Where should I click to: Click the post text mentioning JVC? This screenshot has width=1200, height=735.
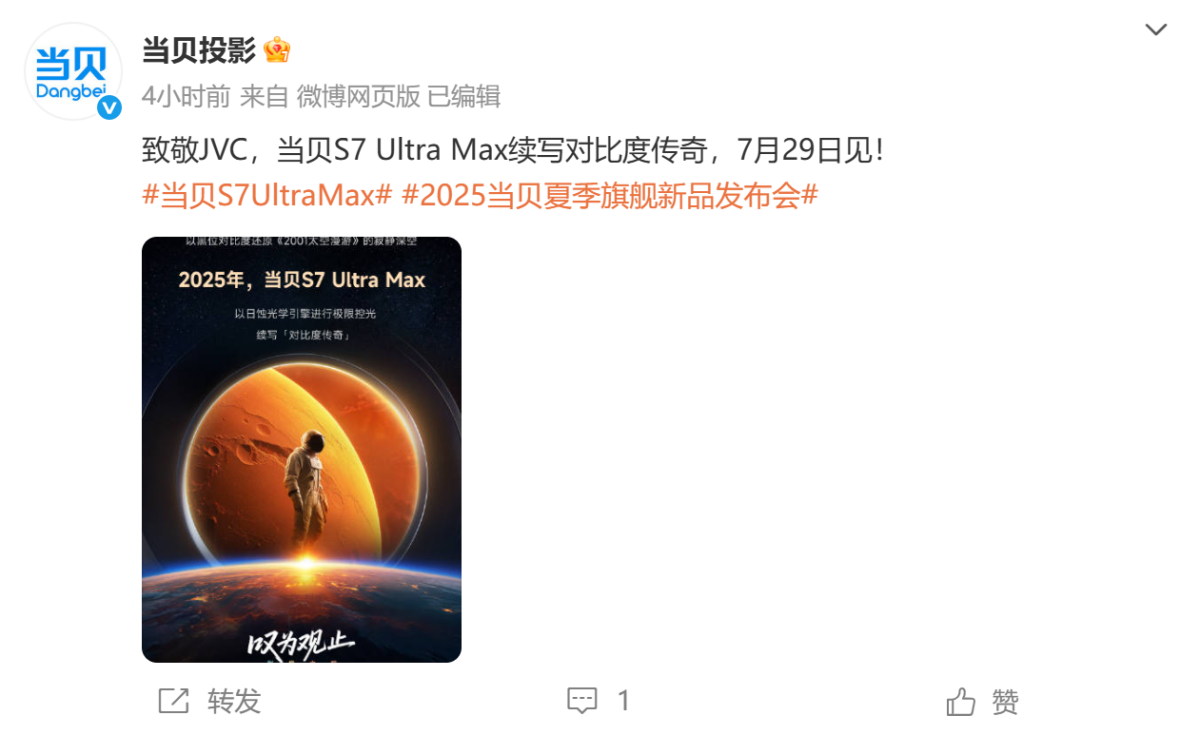pos(513,152)
